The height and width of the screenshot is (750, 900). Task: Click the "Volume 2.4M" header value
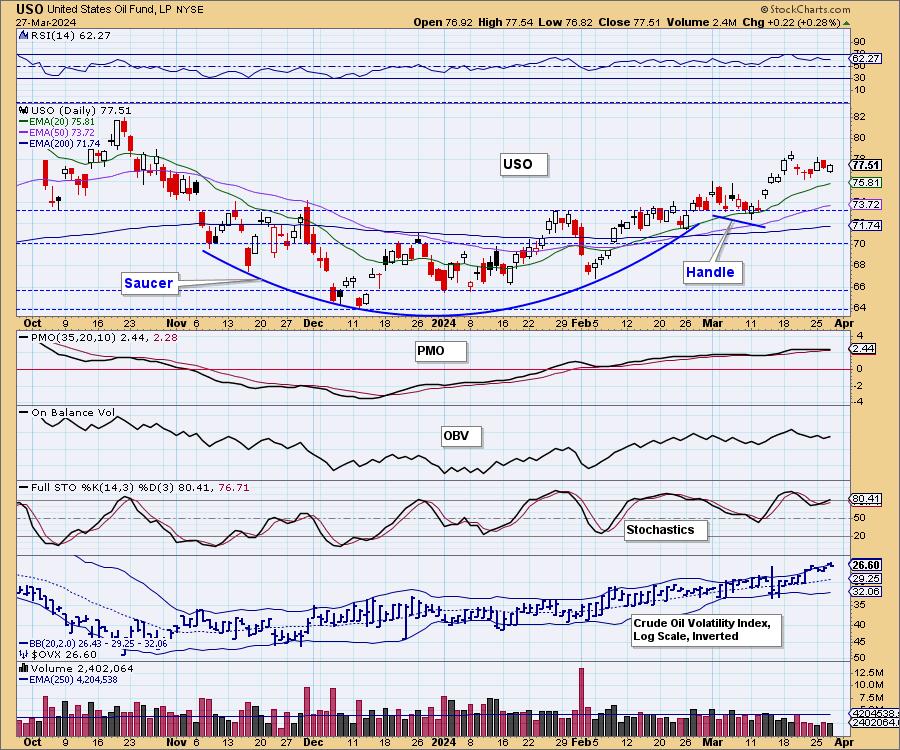click(701, 22)
